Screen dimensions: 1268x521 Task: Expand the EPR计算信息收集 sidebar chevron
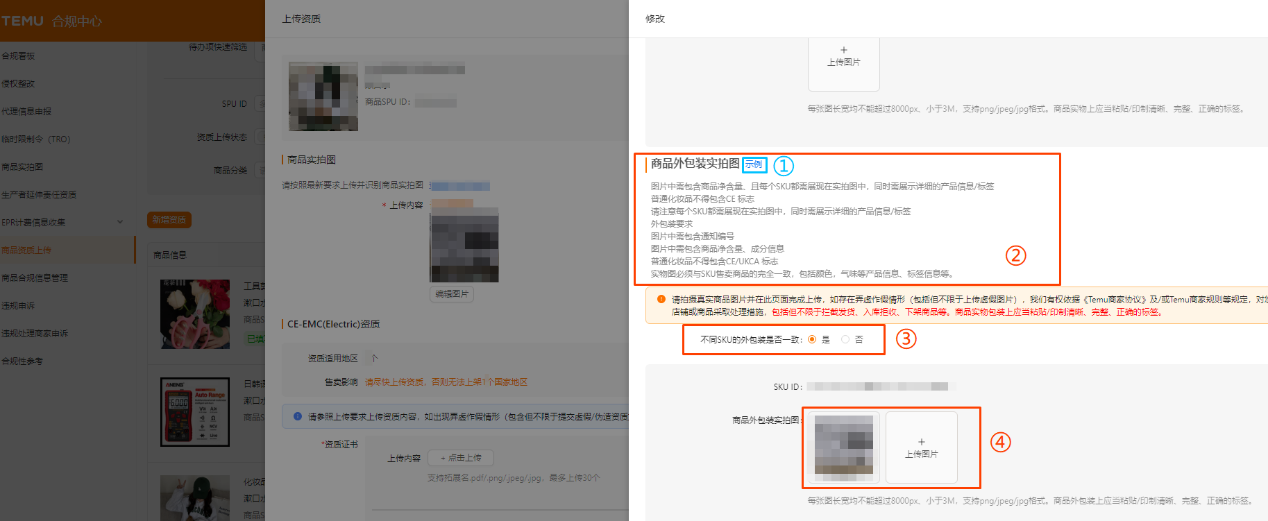119,221
